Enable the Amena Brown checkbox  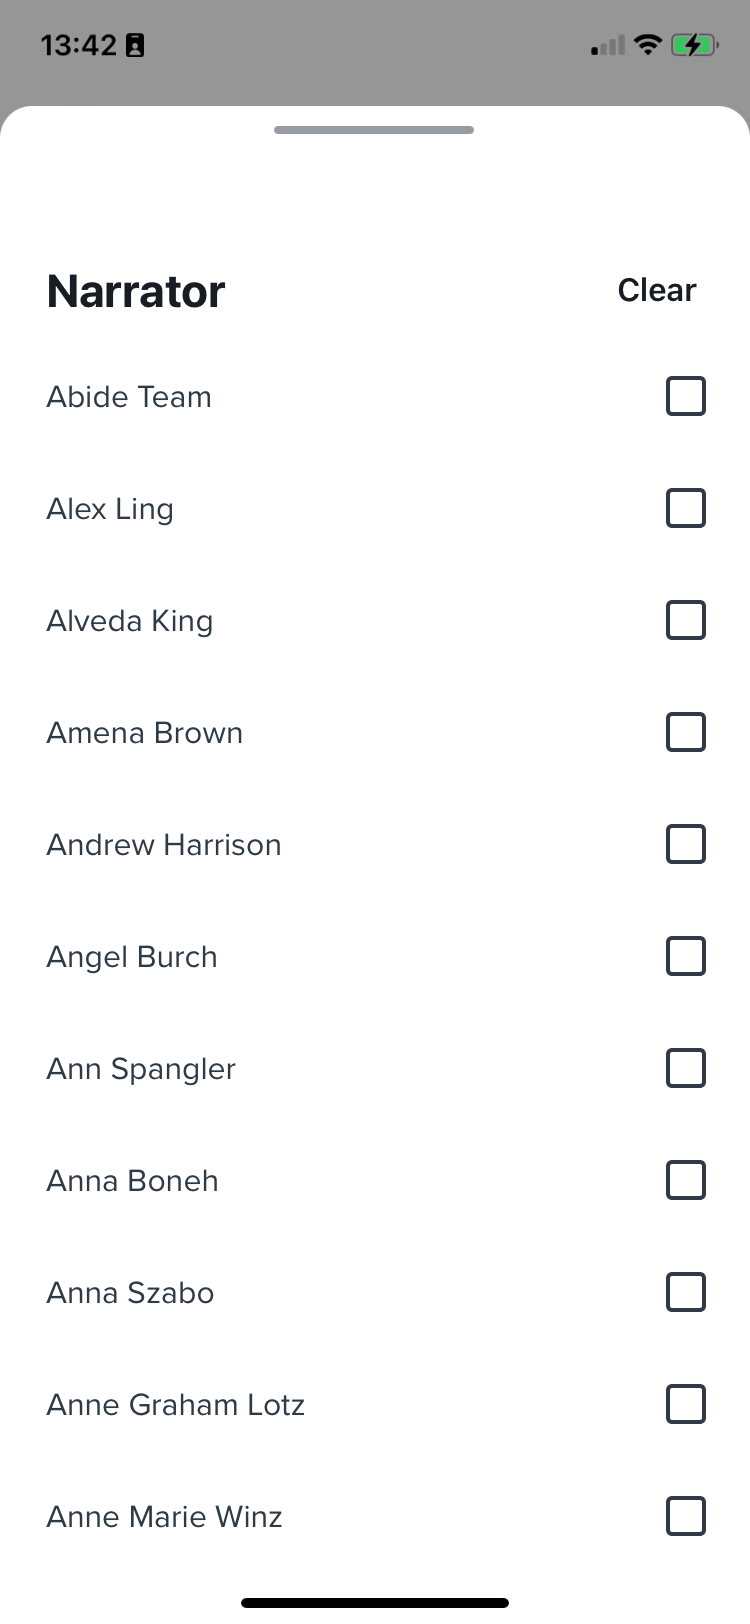point(686,732)
